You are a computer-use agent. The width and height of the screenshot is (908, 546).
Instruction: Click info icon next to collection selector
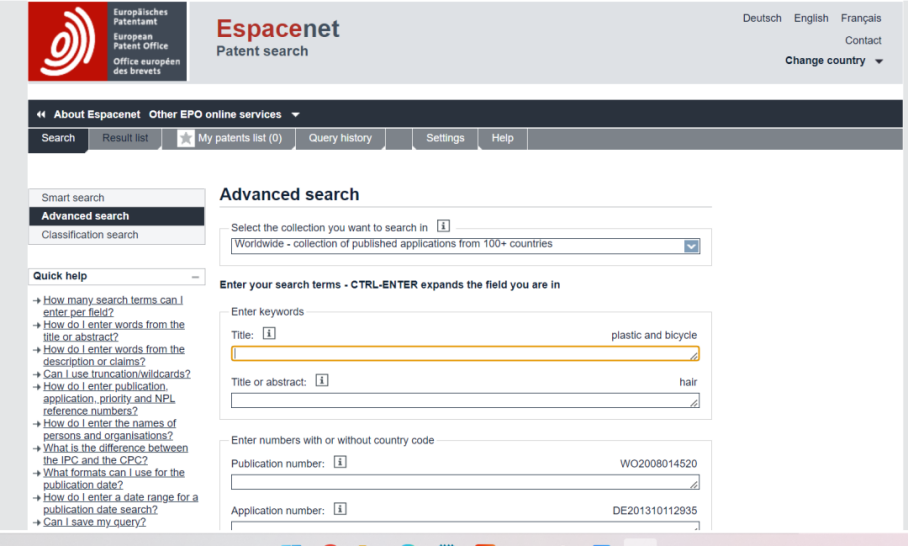pyautogui.click(x=444, y=227)
